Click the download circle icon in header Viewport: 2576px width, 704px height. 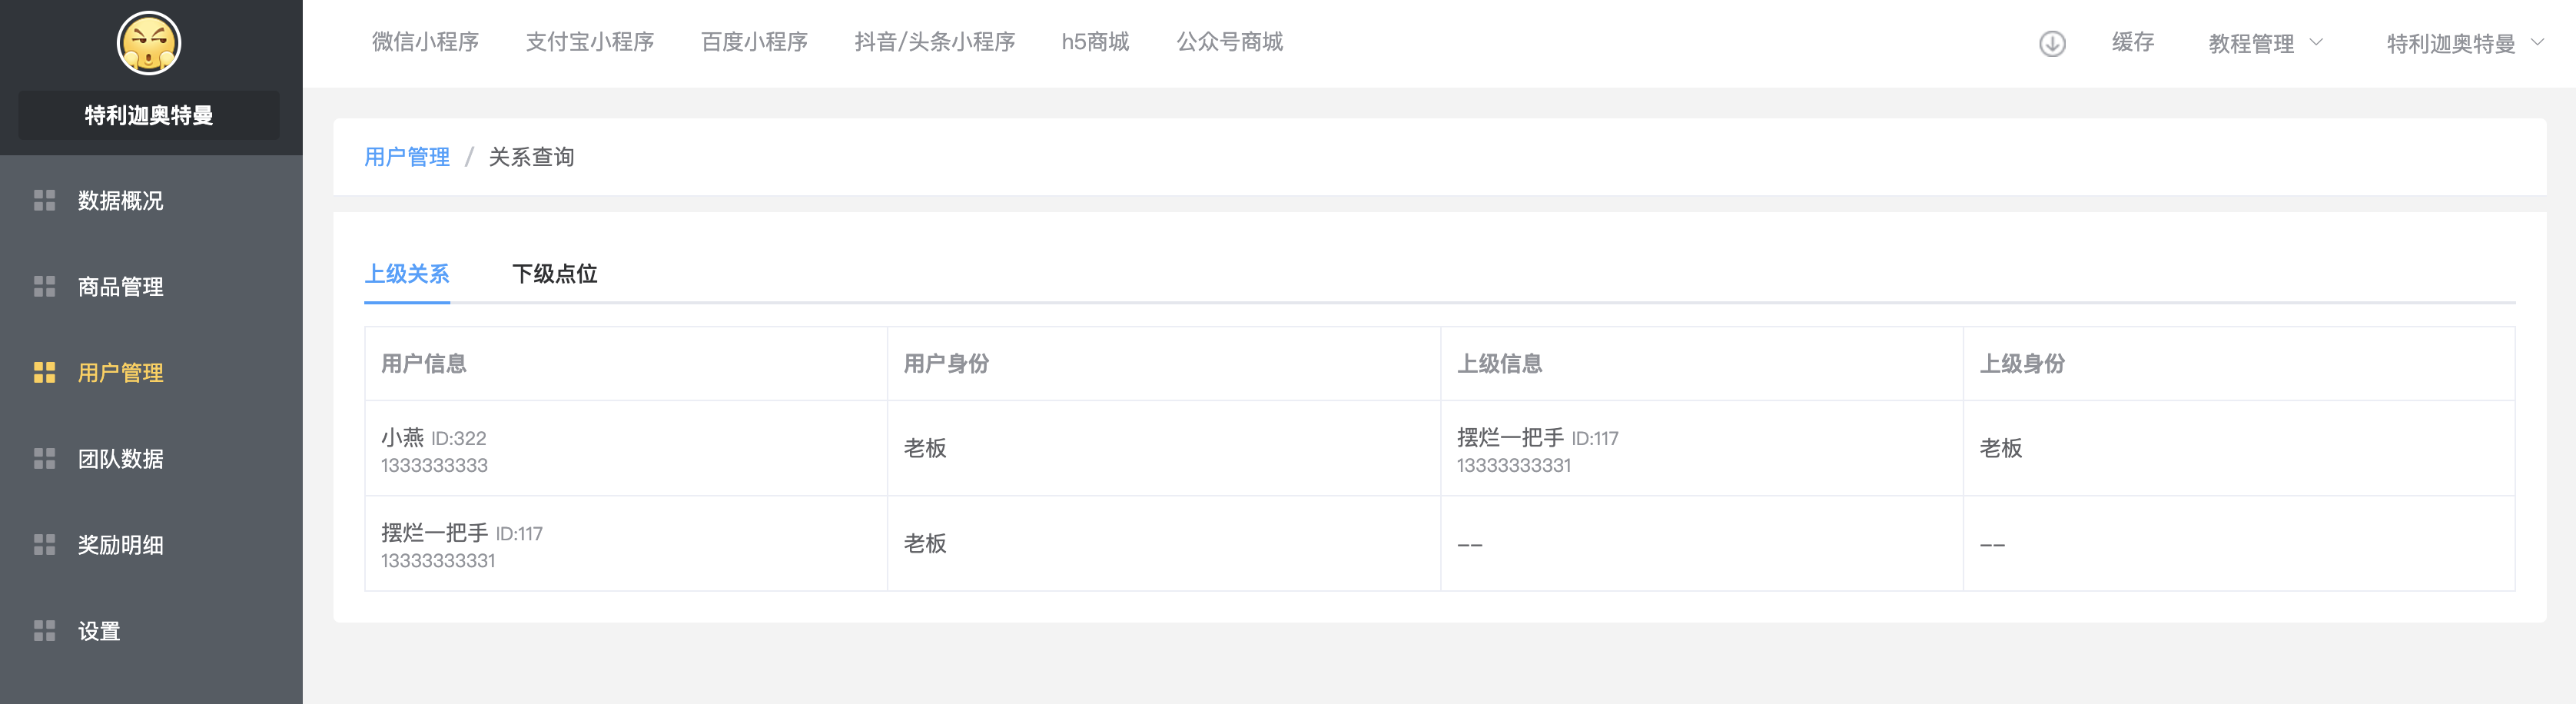[2052, 44]
